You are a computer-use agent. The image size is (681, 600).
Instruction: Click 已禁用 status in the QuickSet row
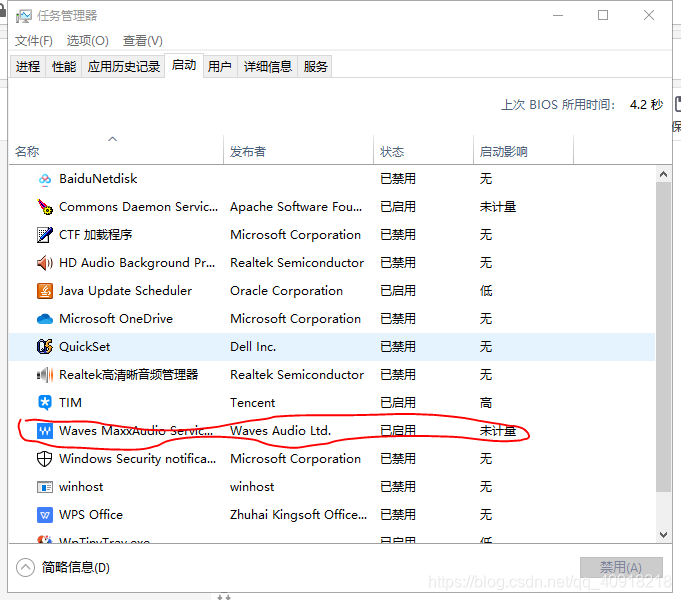[398, 347]
